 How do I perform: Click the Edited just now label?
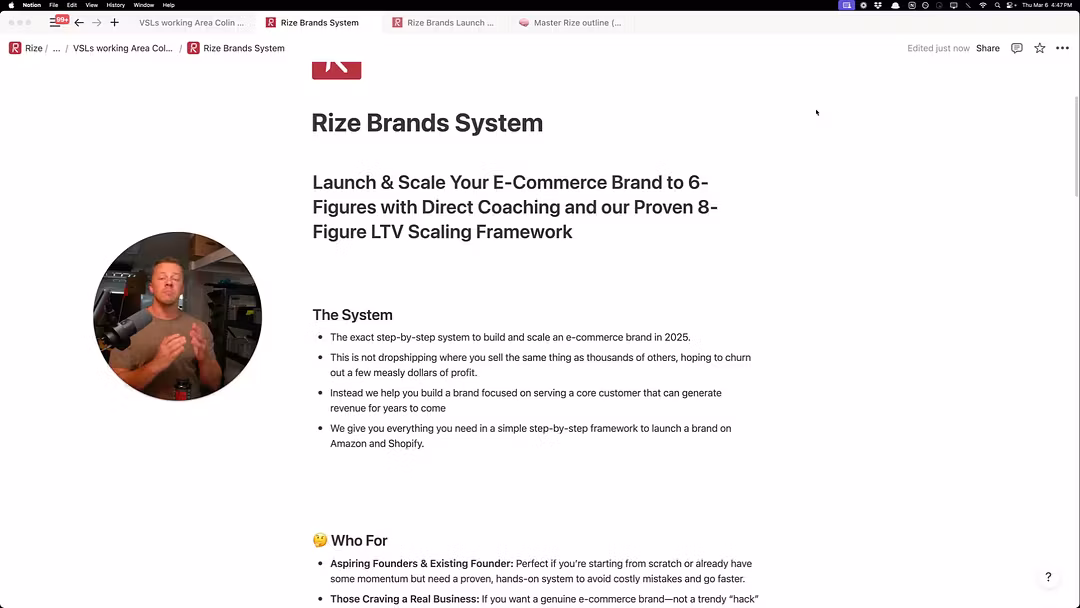pyautogui.click(x=938, y=48)
